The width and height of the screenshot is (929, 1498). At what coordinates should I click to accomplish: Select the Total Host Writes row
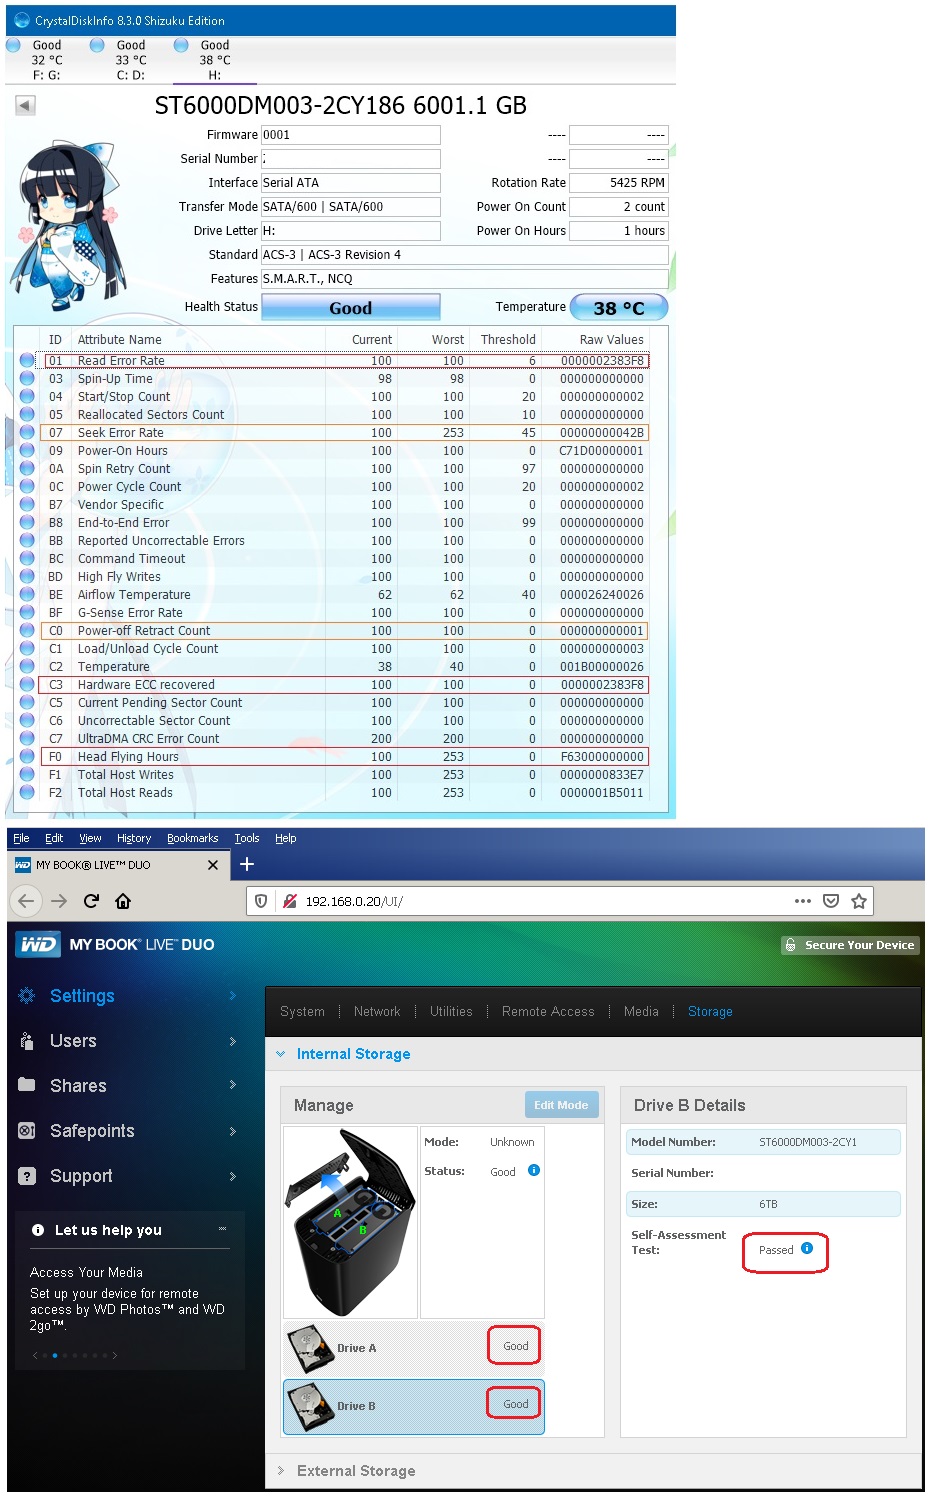point(344,775)
